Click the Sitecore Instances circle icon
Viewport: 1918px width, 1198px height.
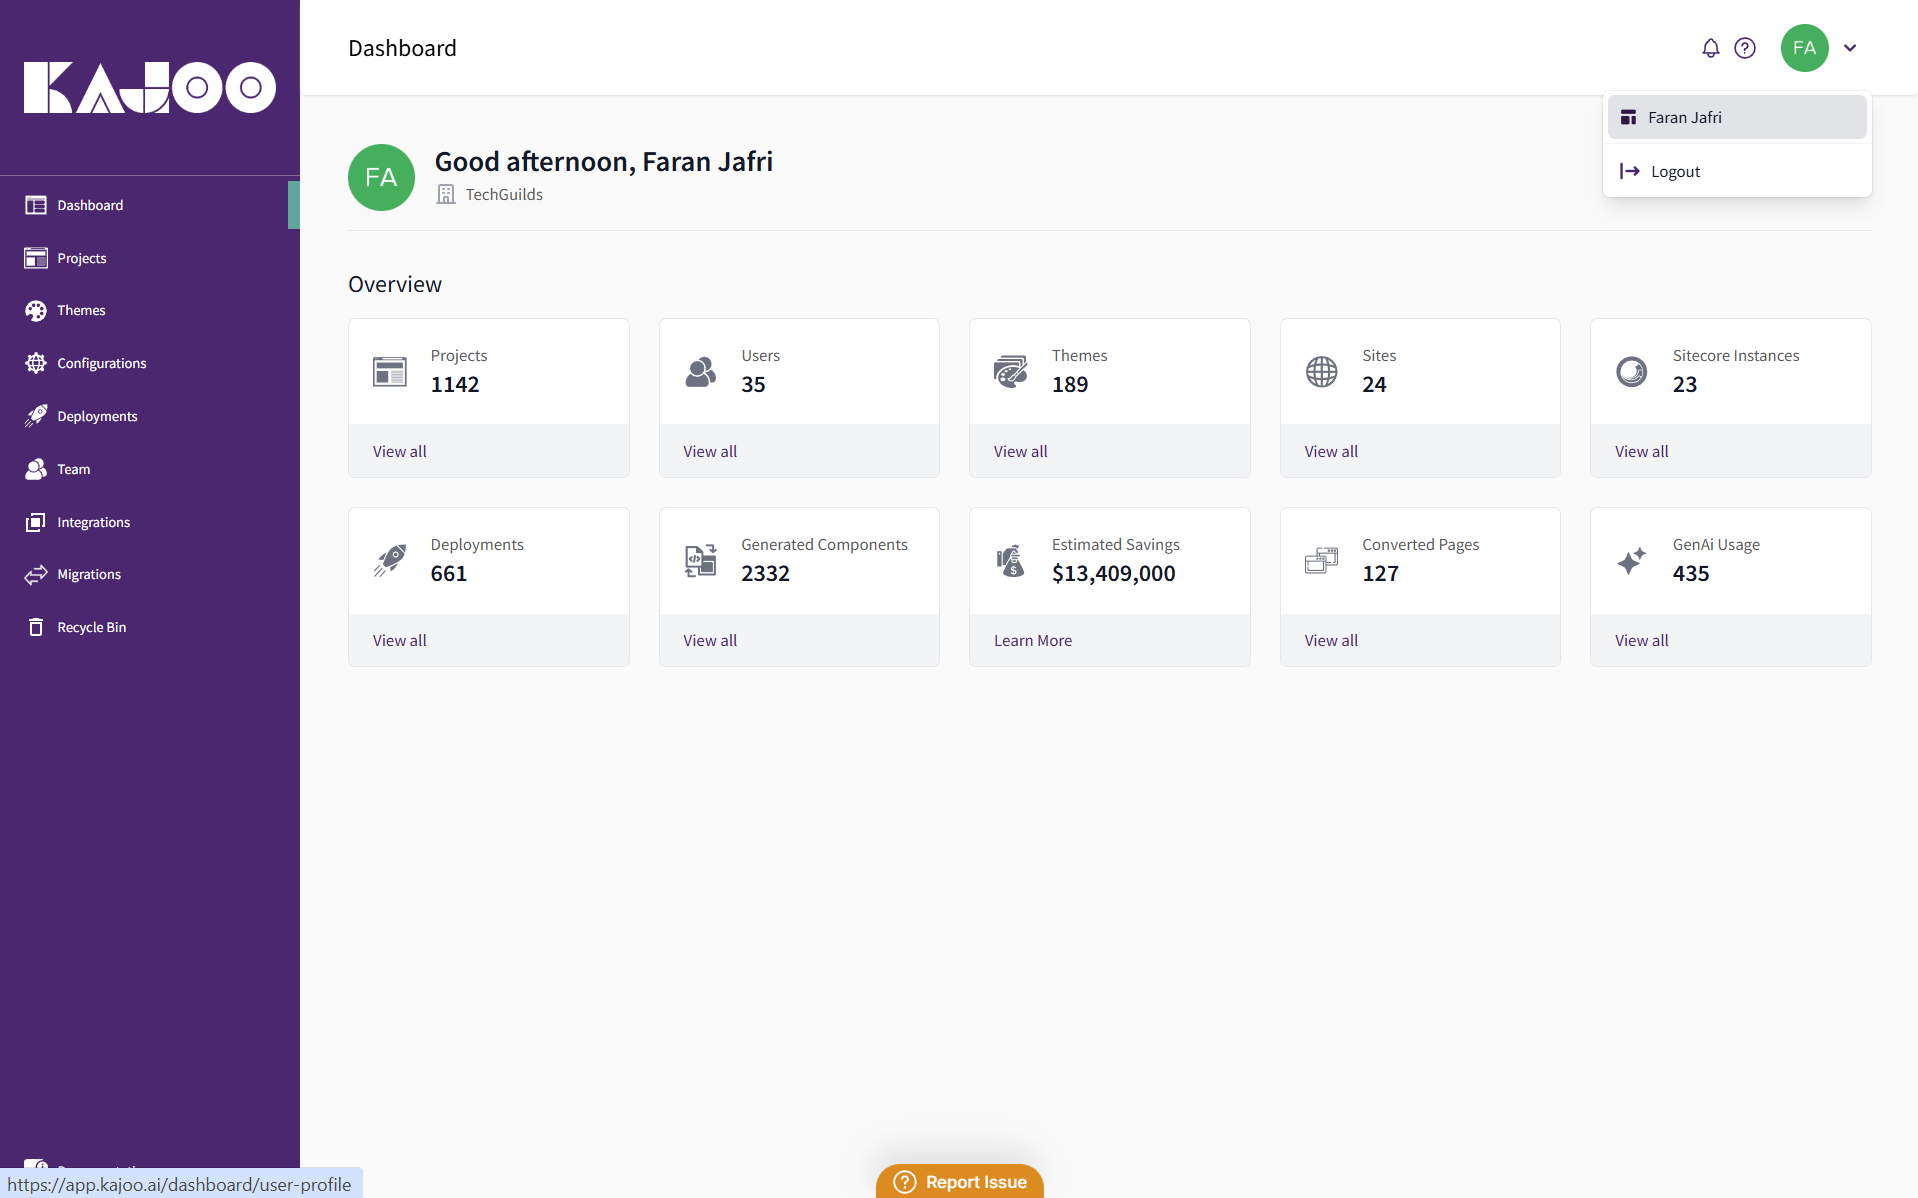[x=1631, y=371]
